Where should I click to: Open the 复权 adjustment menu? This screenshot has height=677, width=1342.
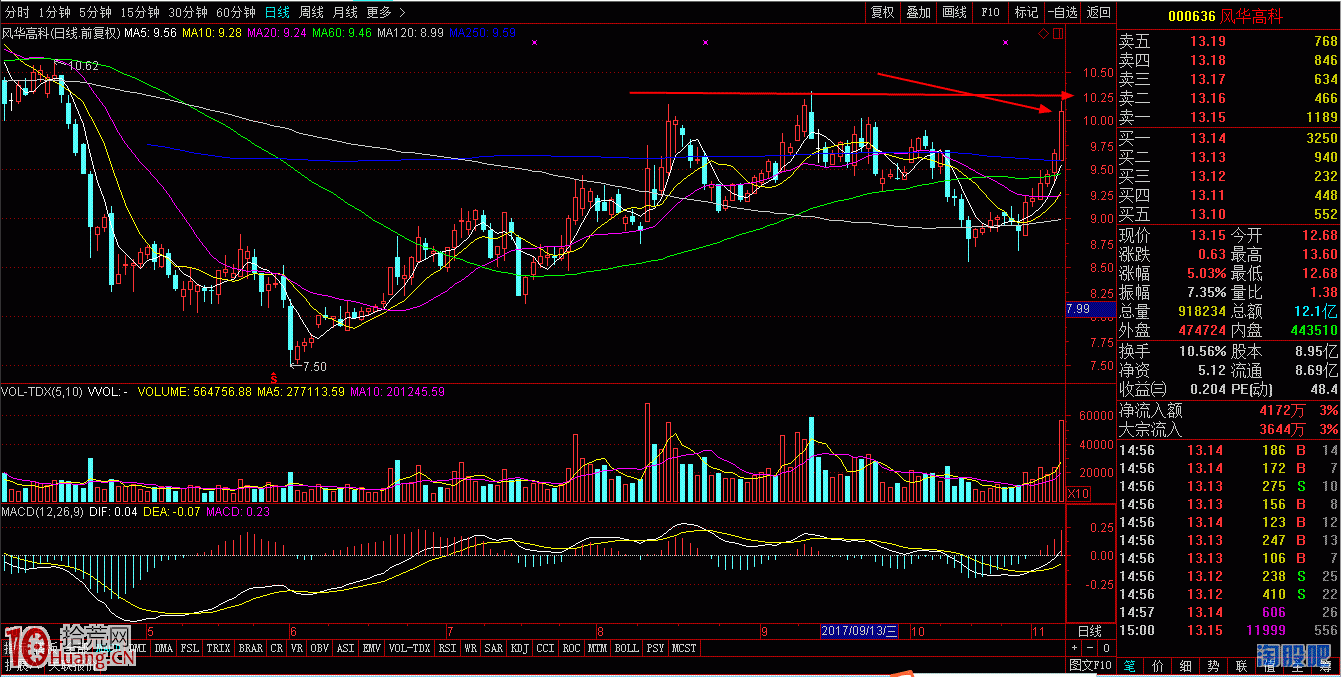[x=882, y=12]
